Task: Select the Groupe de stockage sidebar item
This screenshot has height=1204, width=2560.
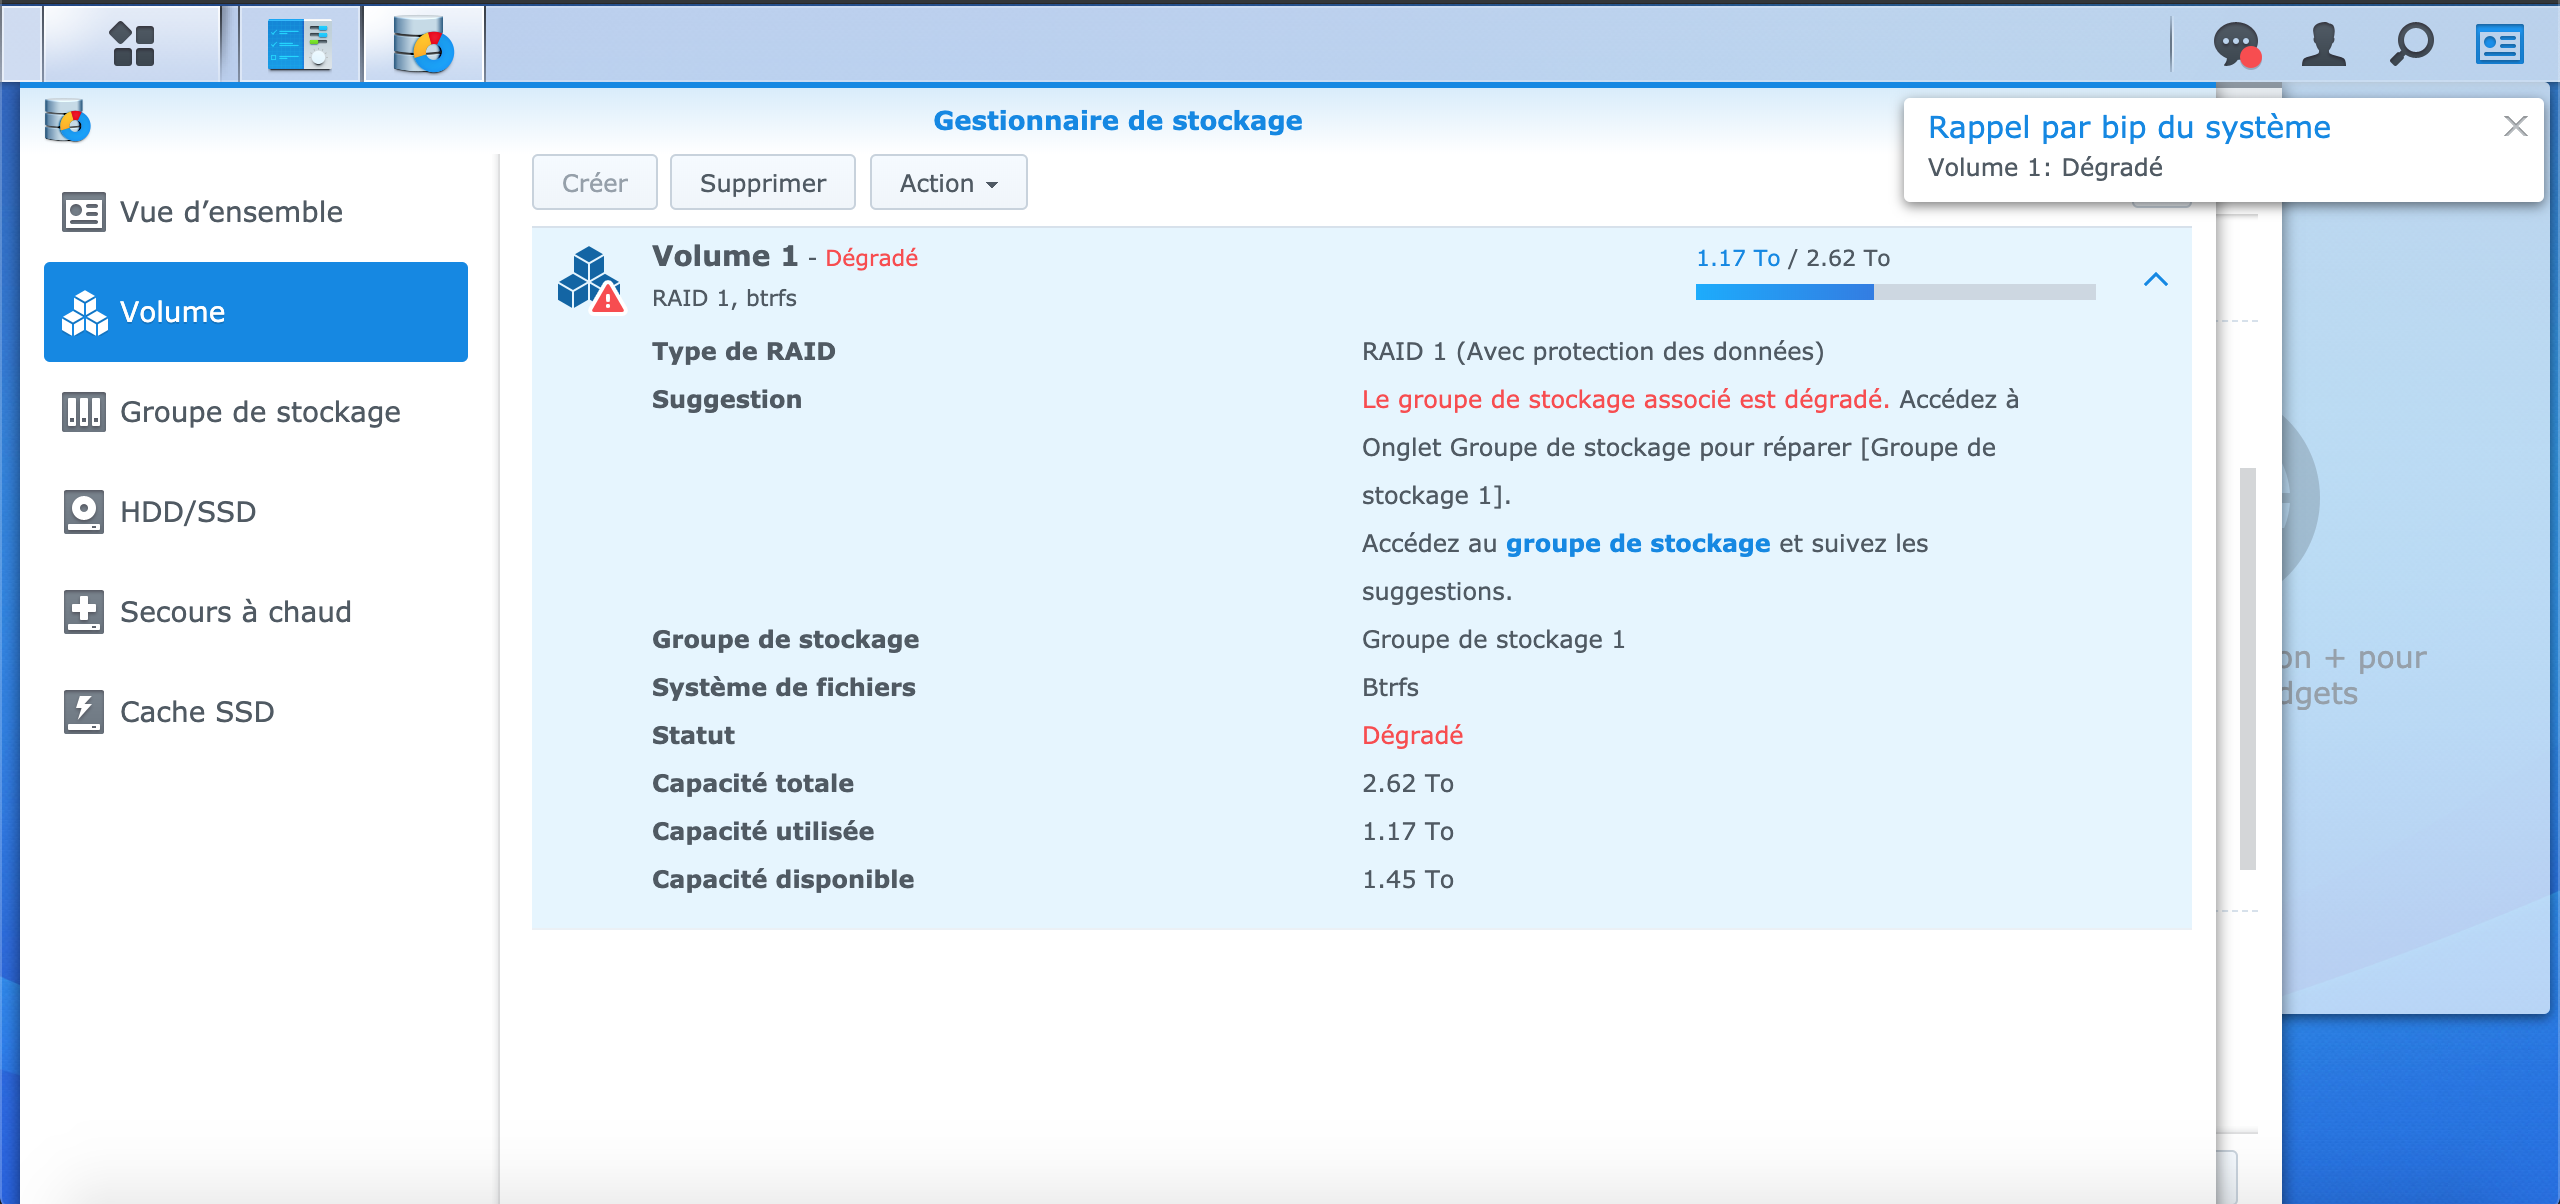Action: pyautogui.click(x=260, y=412)
